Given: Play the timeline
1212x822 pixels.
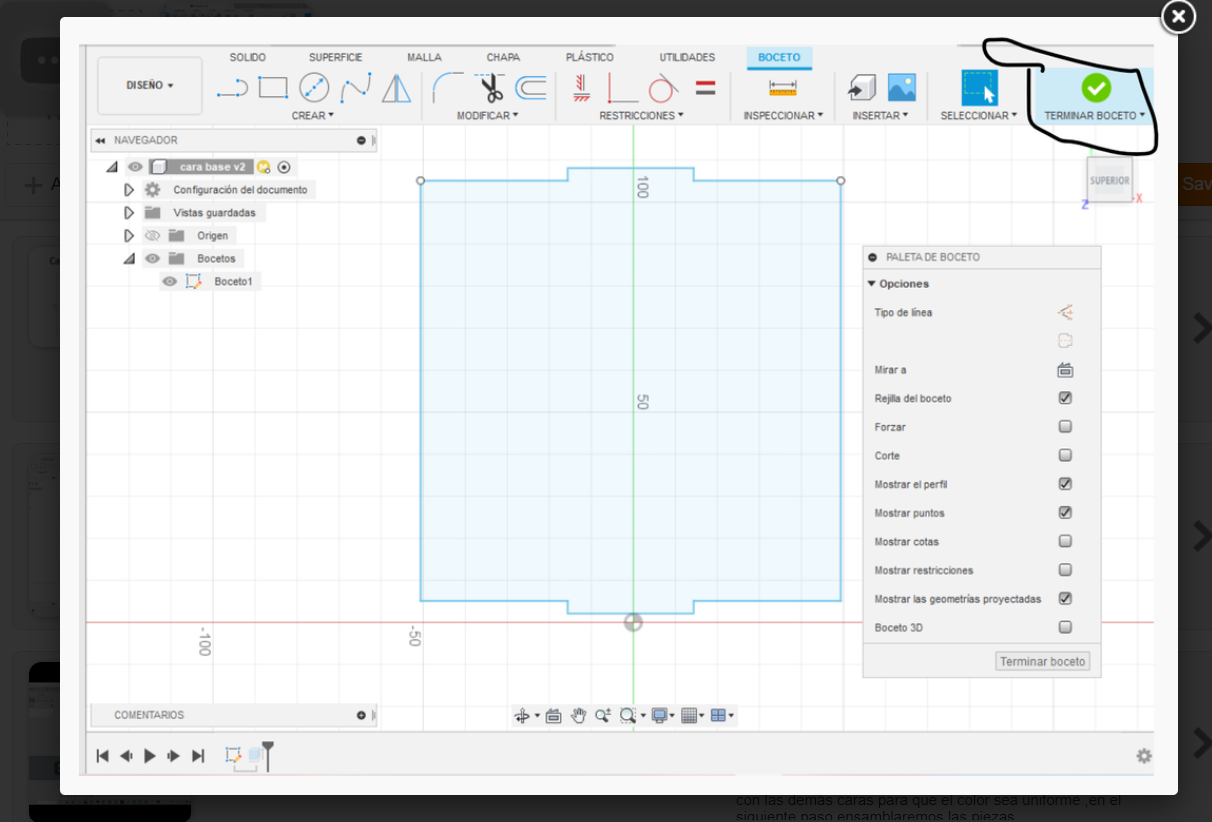Looking at the screenshot, I should 150,756.
